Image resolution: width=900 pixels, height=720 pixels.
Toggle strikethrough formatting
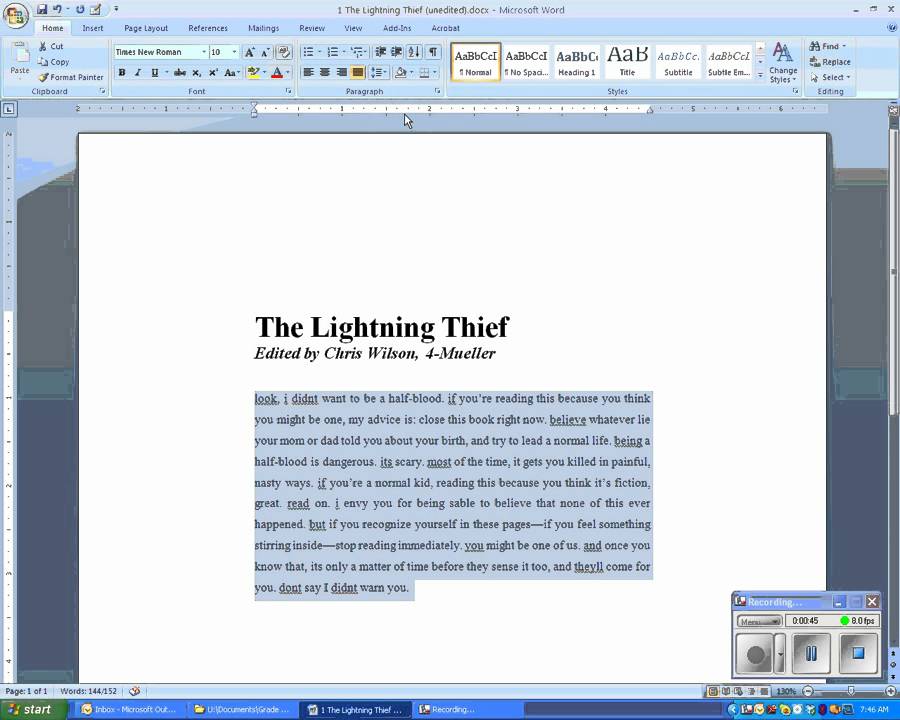click(180, 73)
